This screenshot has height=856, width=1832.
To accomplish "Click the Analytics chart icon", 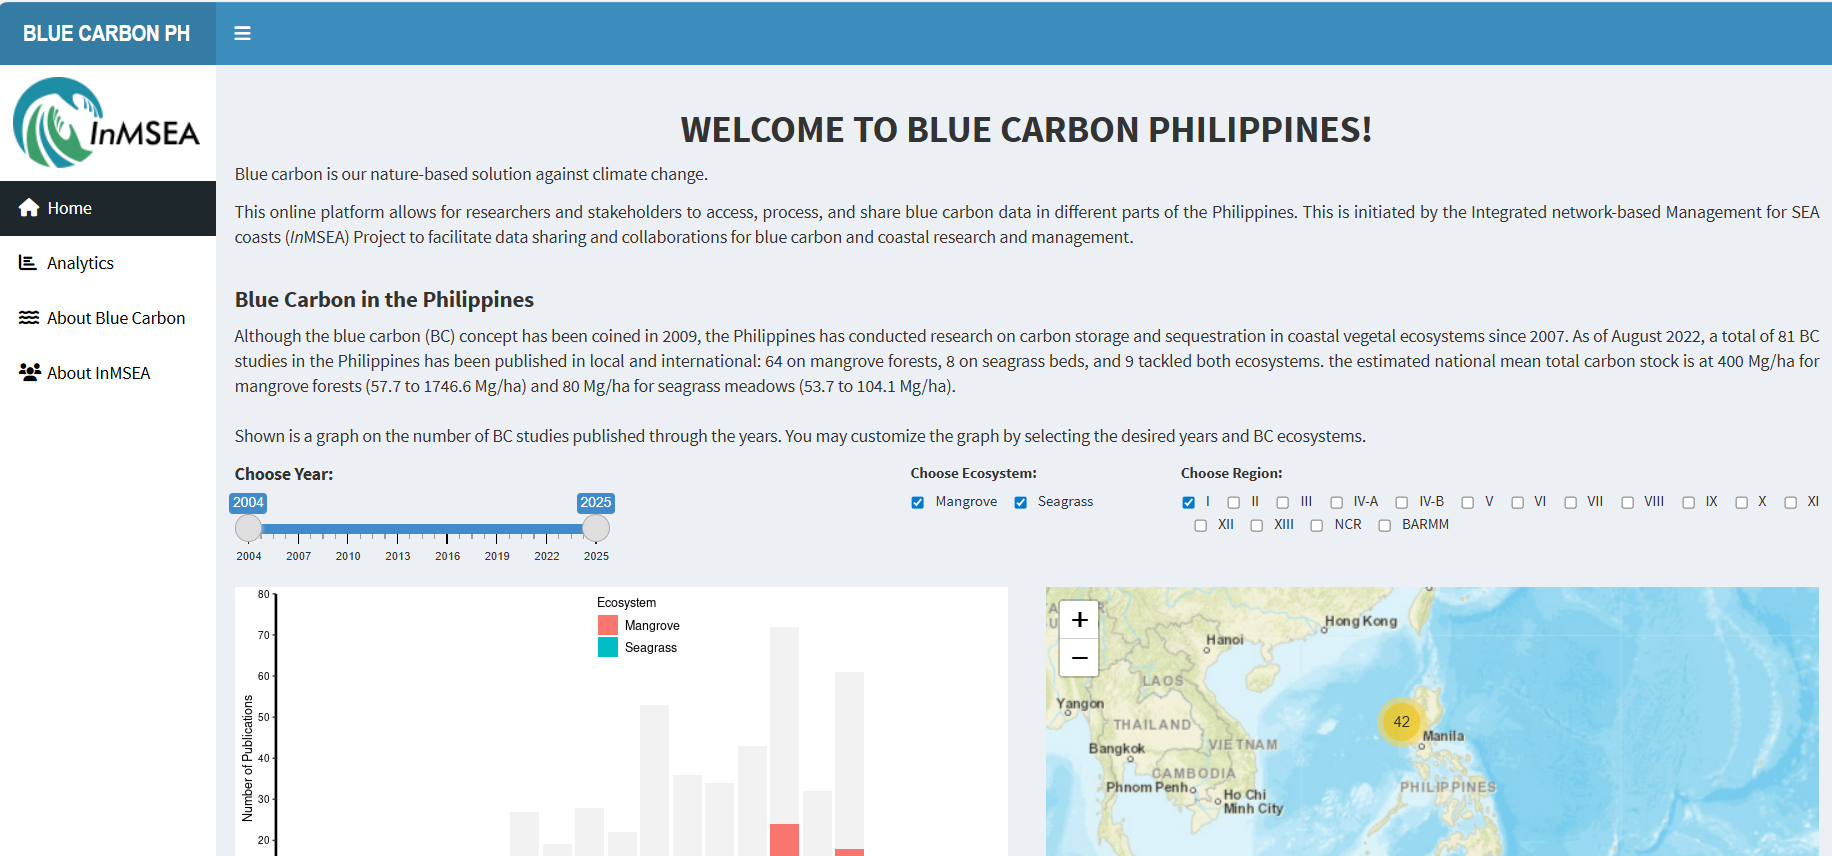I will 28,263.
